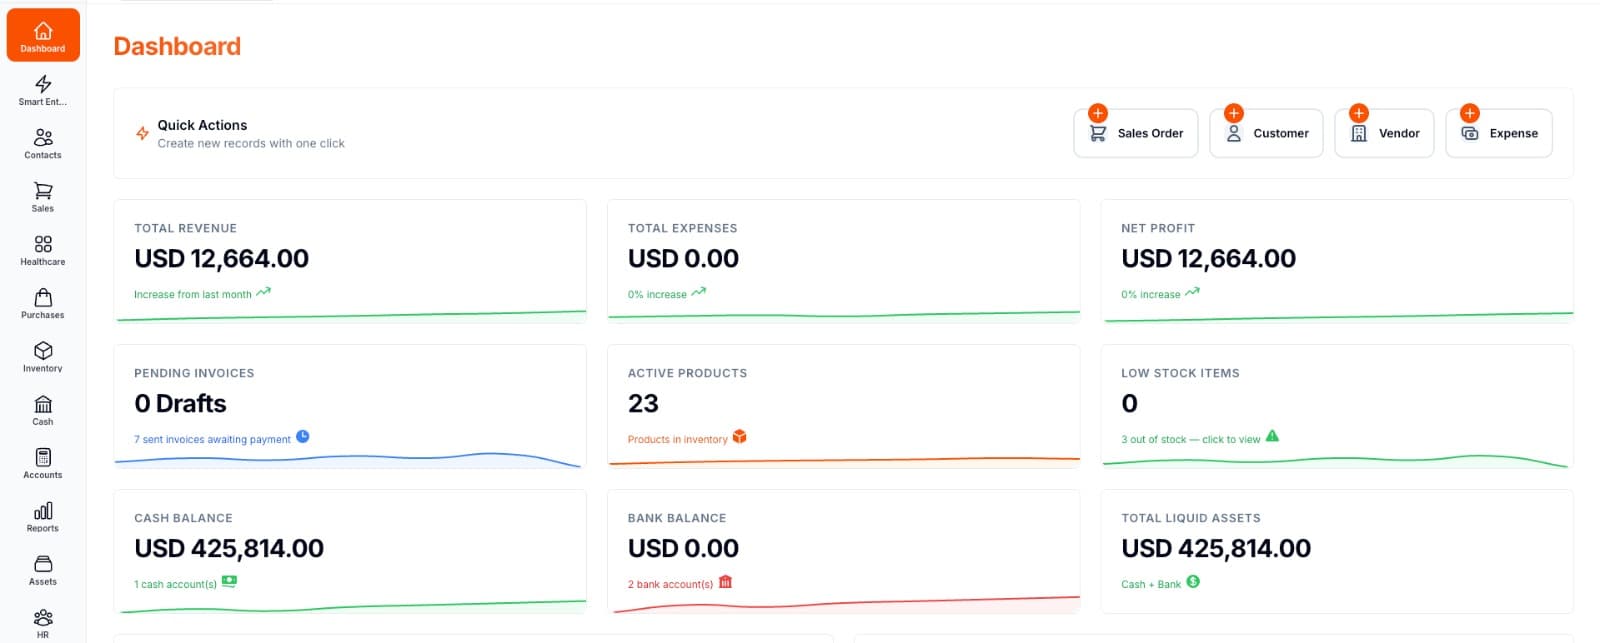
Task: Record a new Expense quick action
Action: [1499, 132]
